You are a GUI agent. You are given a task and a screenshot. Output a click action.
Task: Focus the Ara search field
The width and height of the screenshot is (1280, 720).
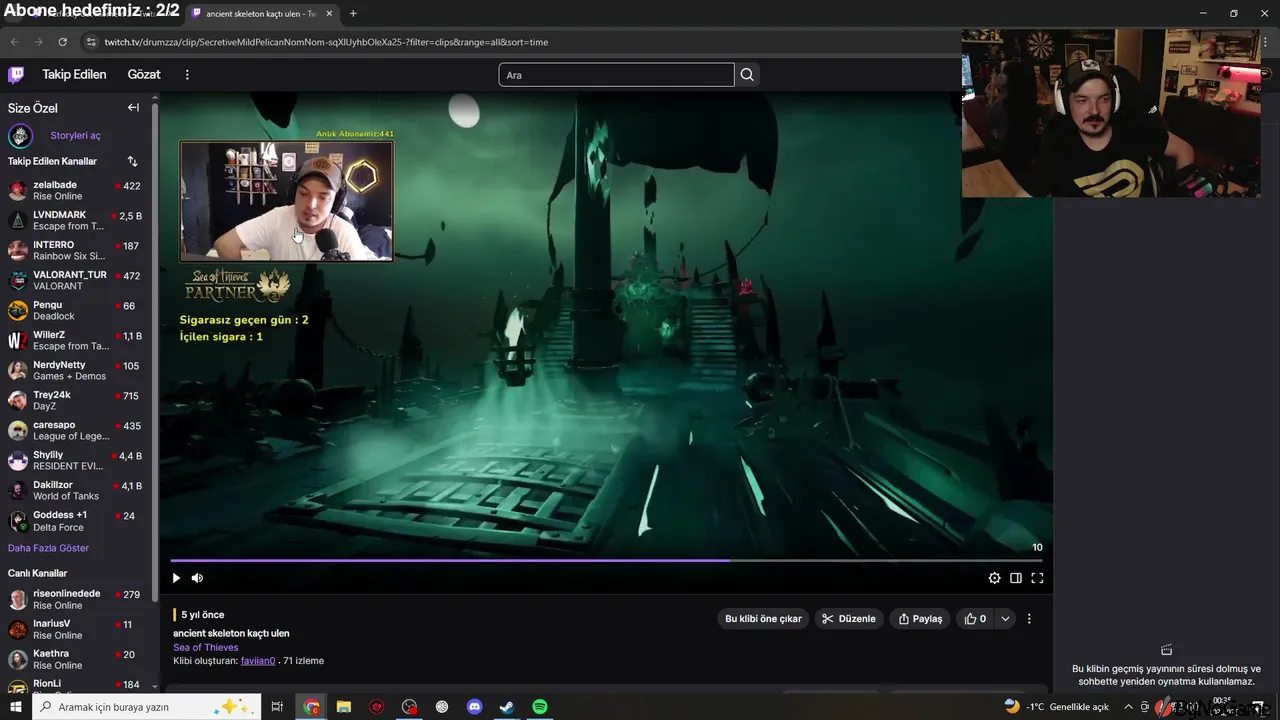[616, 75]
